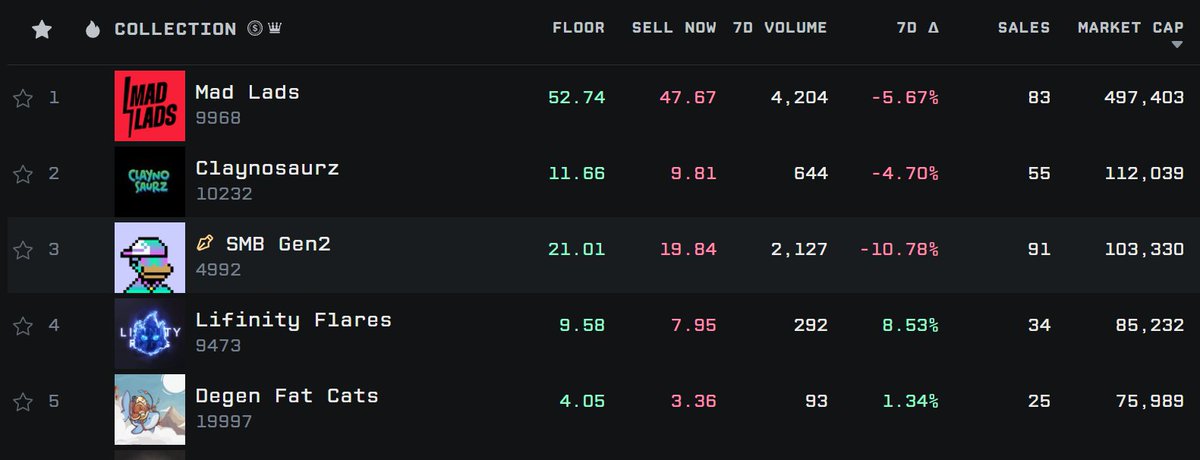Image resolution: width=1200 pixels, height=460 pixels.
Task: Sort the table by FLOOR
Action: pos(578,28)
